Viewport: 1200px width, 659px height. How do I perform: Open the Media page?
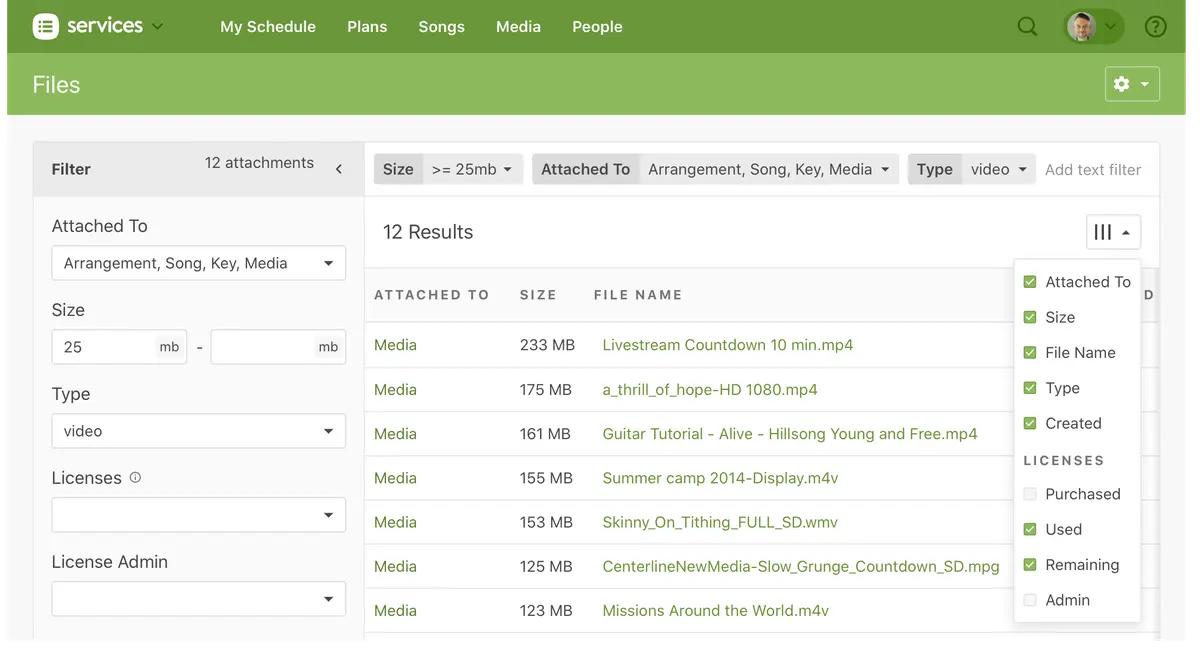pyautogui.click(x=518, y=27)
